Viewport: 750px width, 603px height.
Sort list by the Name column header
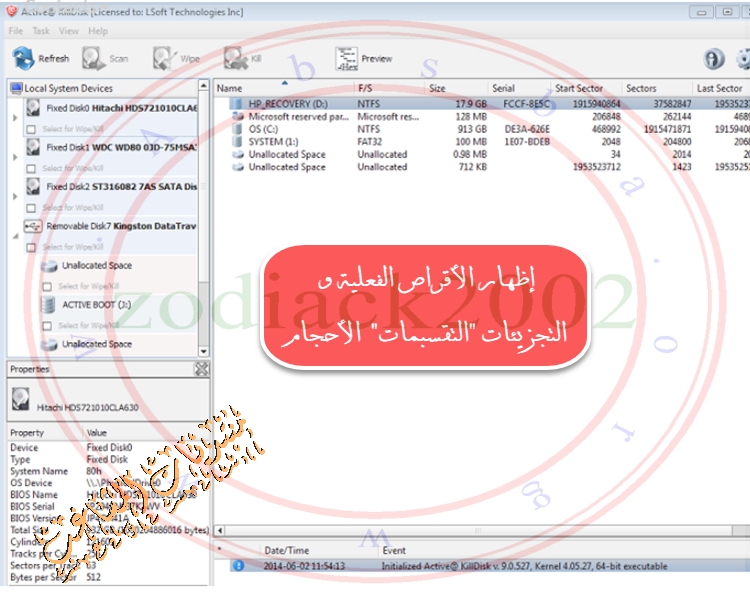click(284, 88)
